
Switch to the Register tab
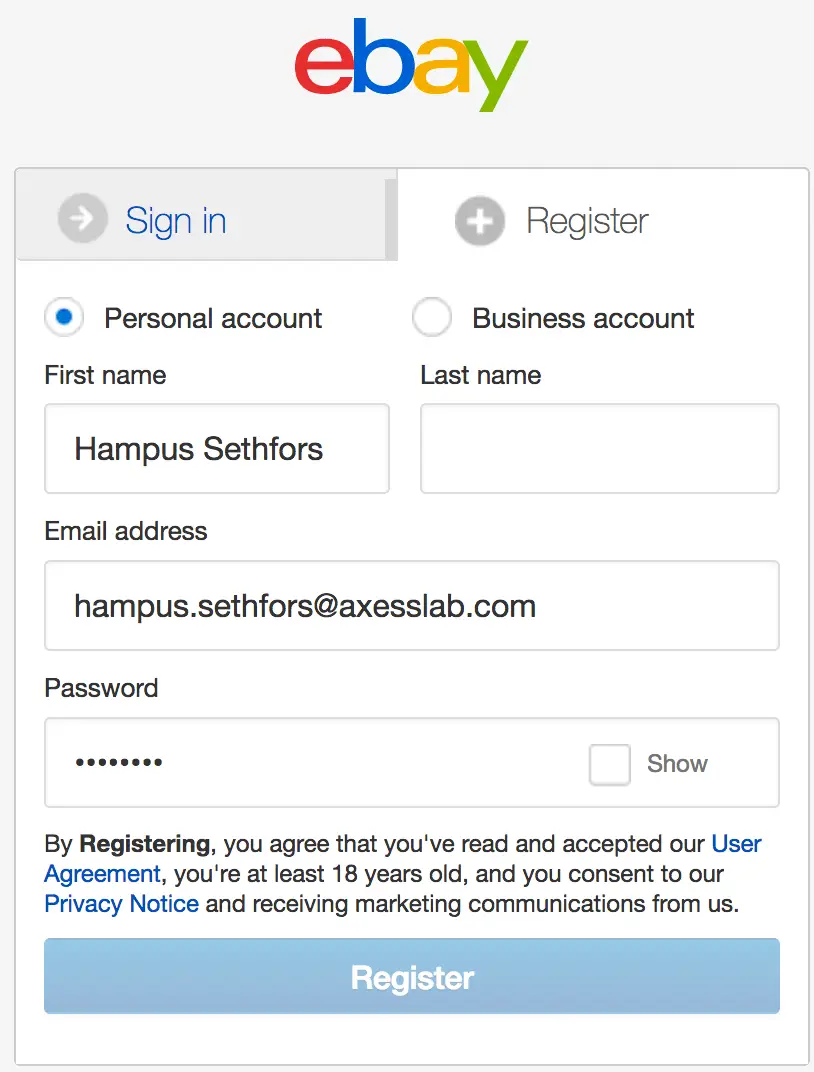coord(602,215)
